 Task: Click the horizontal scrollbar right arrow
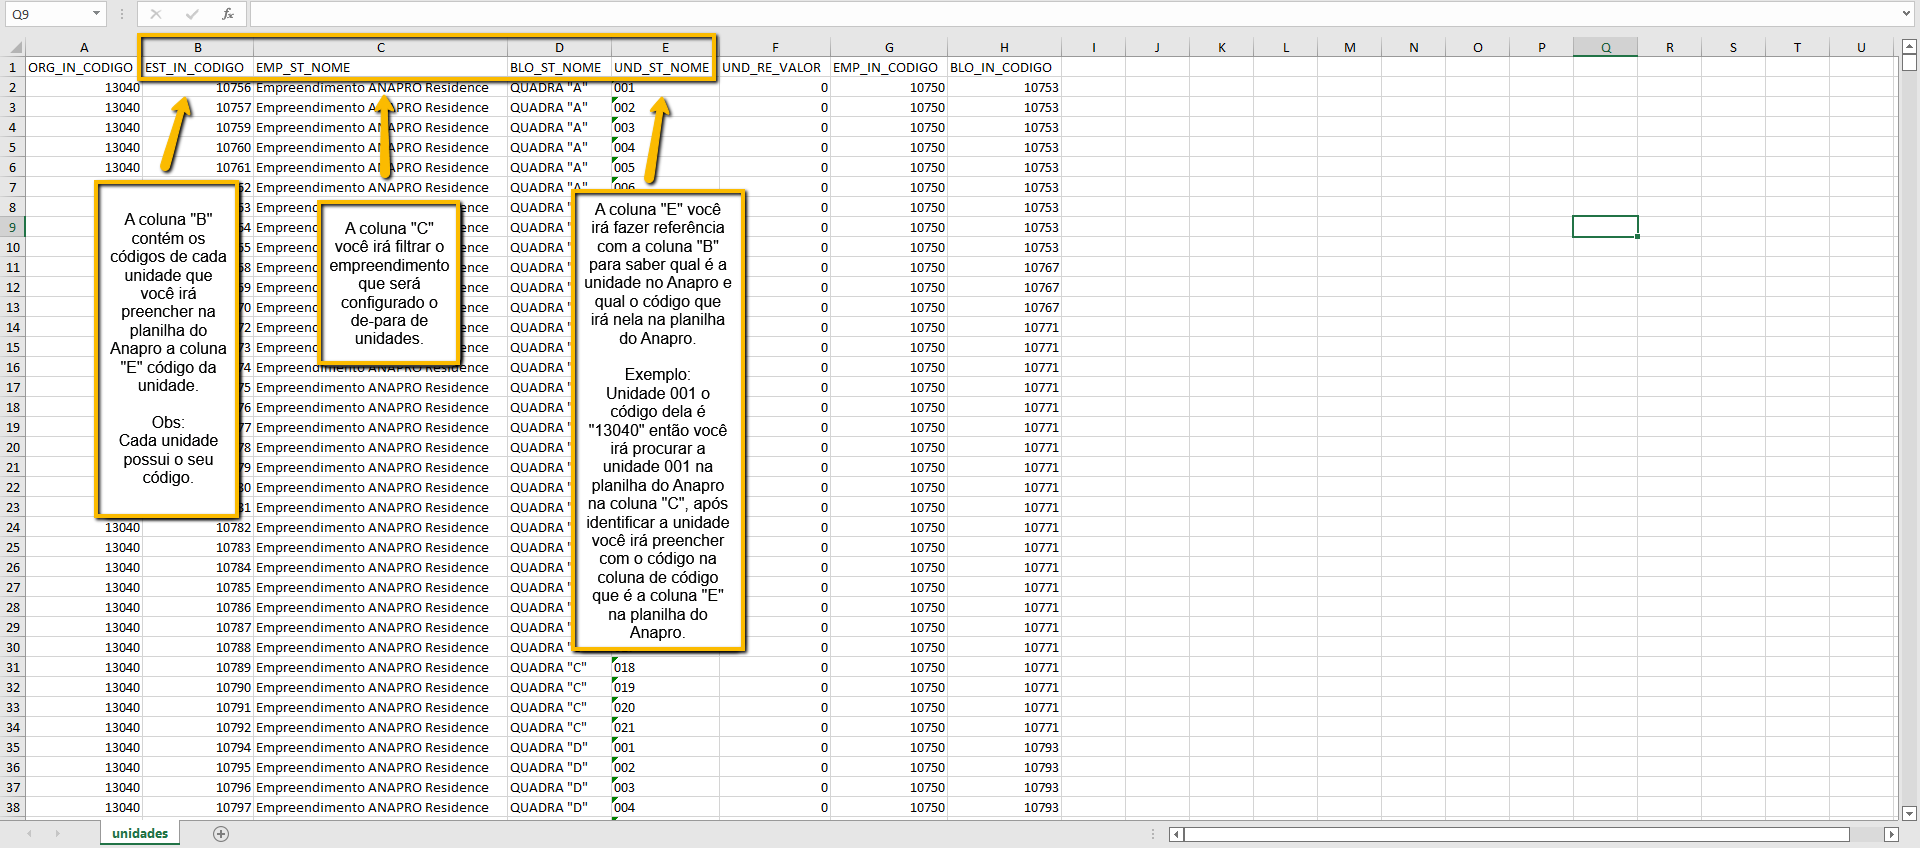(x=1890, y=834)
